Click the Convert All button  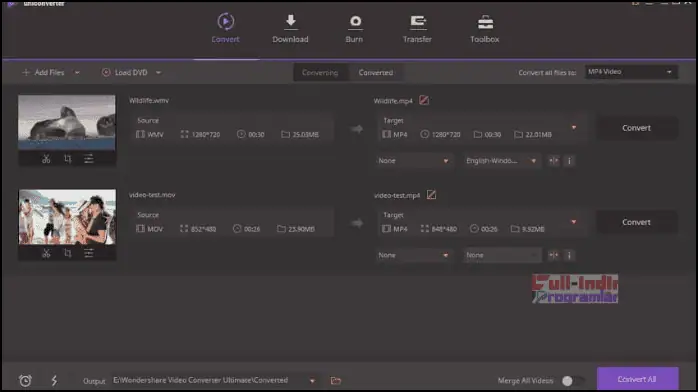pos(637,379)
